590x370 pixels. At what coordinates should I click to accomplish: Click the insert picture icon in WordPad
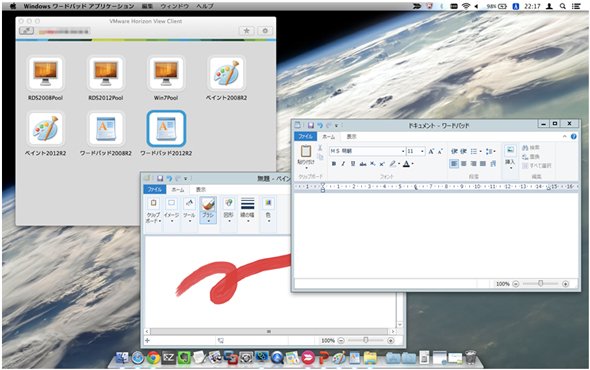(510, 150)
